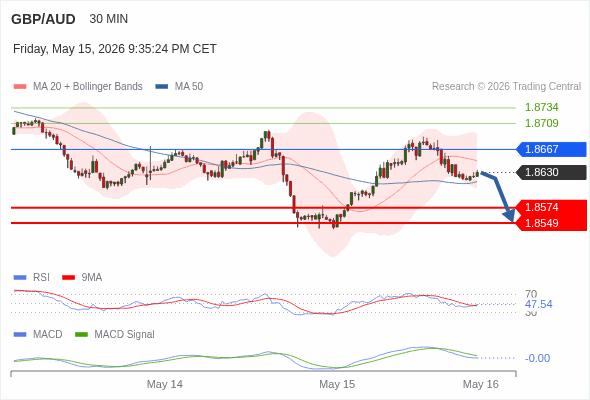Image resolution: width=590 pixels, height=400 pixels.
Task: Select the 30 MIN timeframe label
Action: (109, 19)
